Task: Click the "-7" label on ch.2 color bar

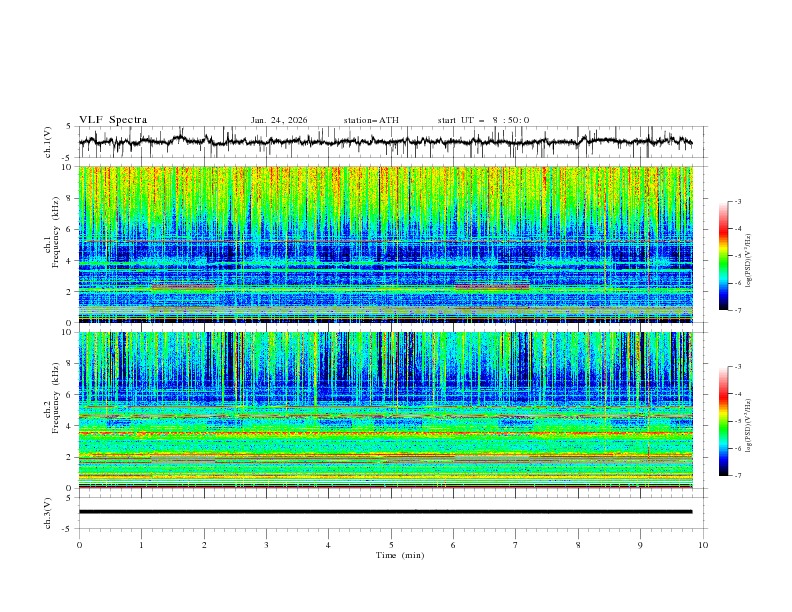Action: [737, 476]
